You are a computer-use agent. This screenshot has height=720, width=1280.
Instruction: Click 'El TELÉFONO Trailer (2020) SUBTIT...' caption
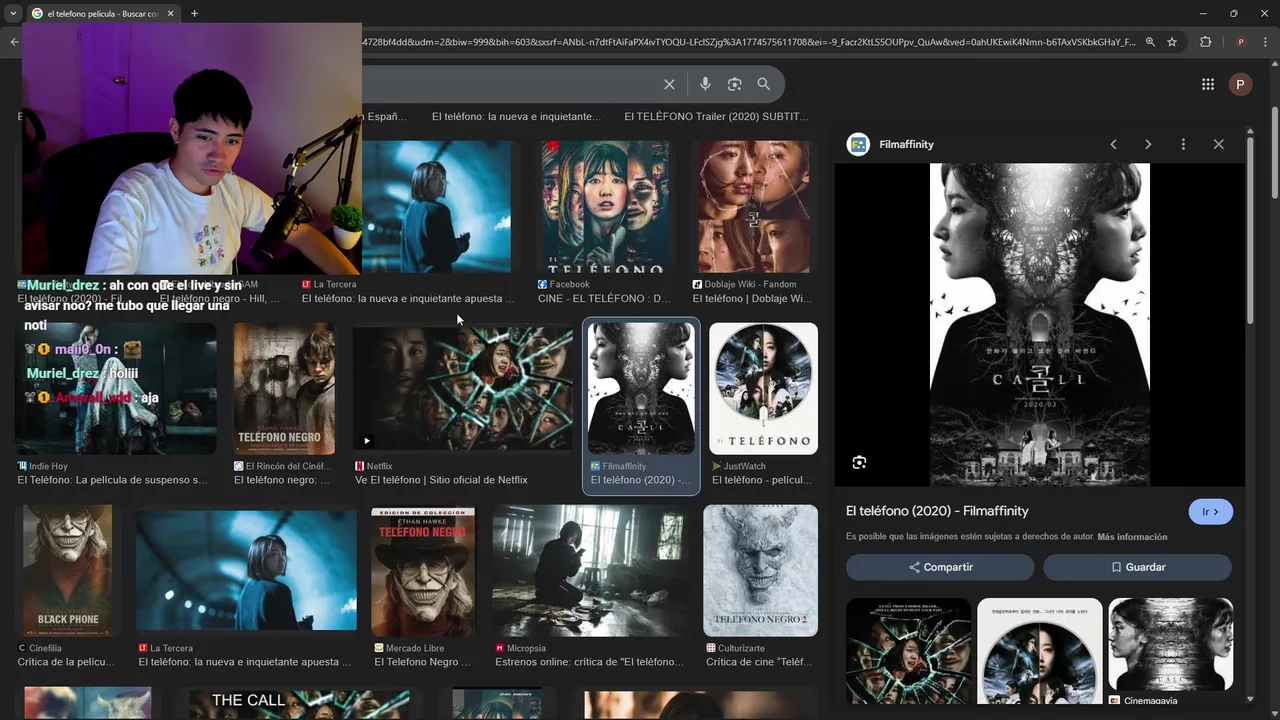(x=716, y=116)
